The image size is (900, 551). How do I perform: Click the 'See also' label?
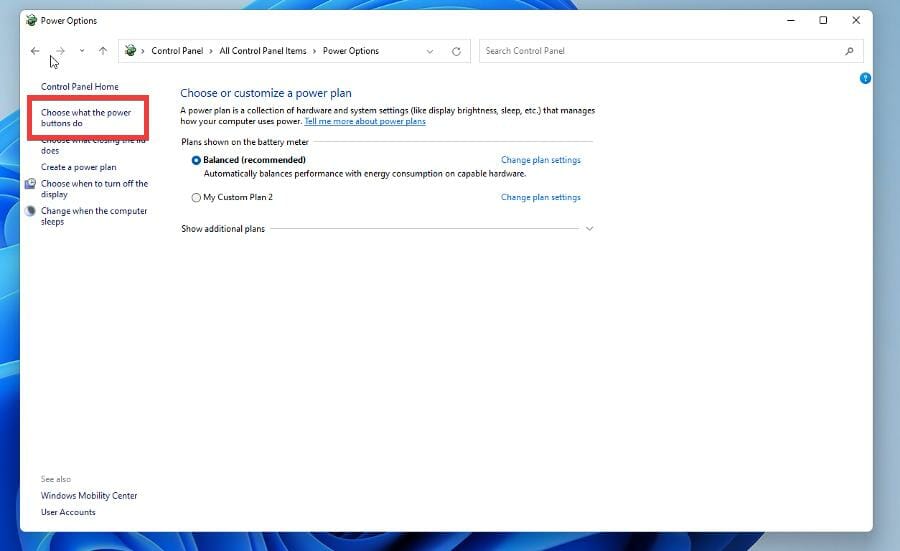pyautogui.click(x=56, y=479)
